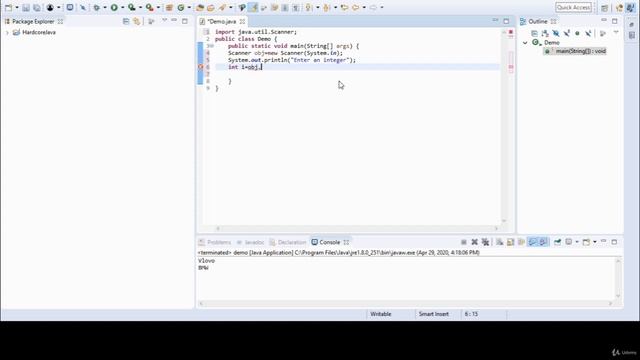Click the Save All toolbar icon
Image resolution: width=640 pixels, height=360 pixels.
pyautogui.click(x=37, y=7)
